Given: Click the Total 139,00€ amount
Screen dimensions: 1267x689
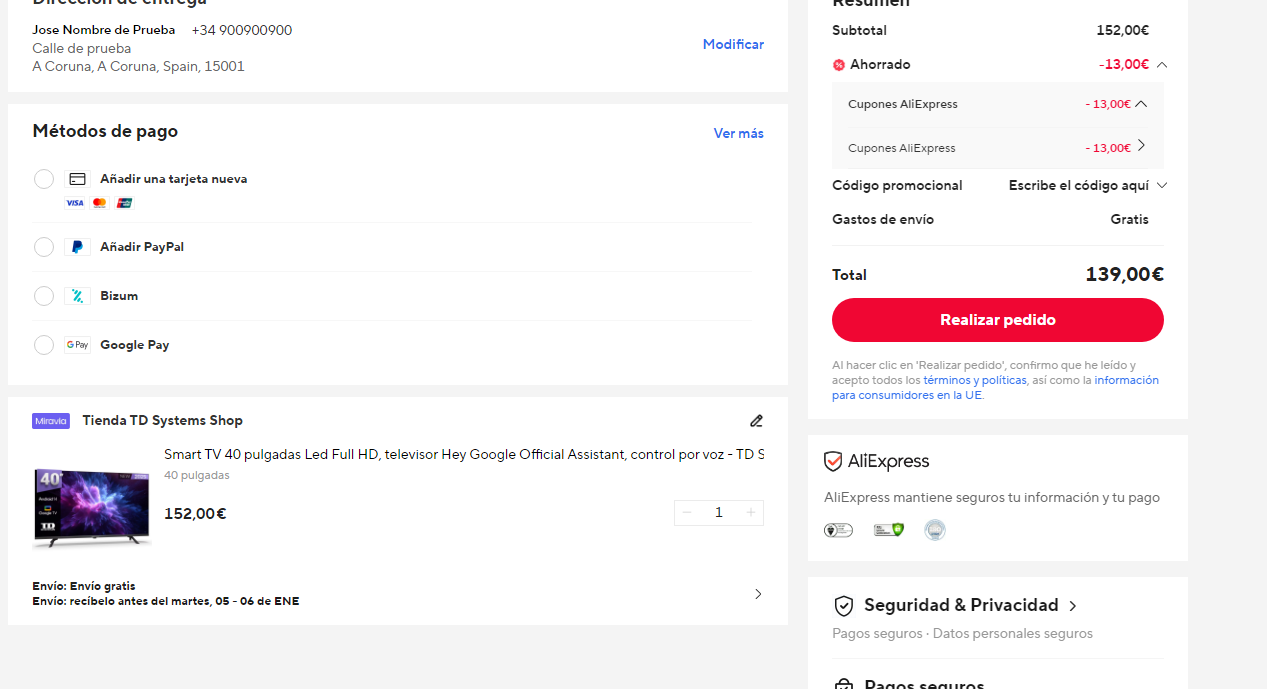Looking at the screenshot, I should [x=1125, y=274].
